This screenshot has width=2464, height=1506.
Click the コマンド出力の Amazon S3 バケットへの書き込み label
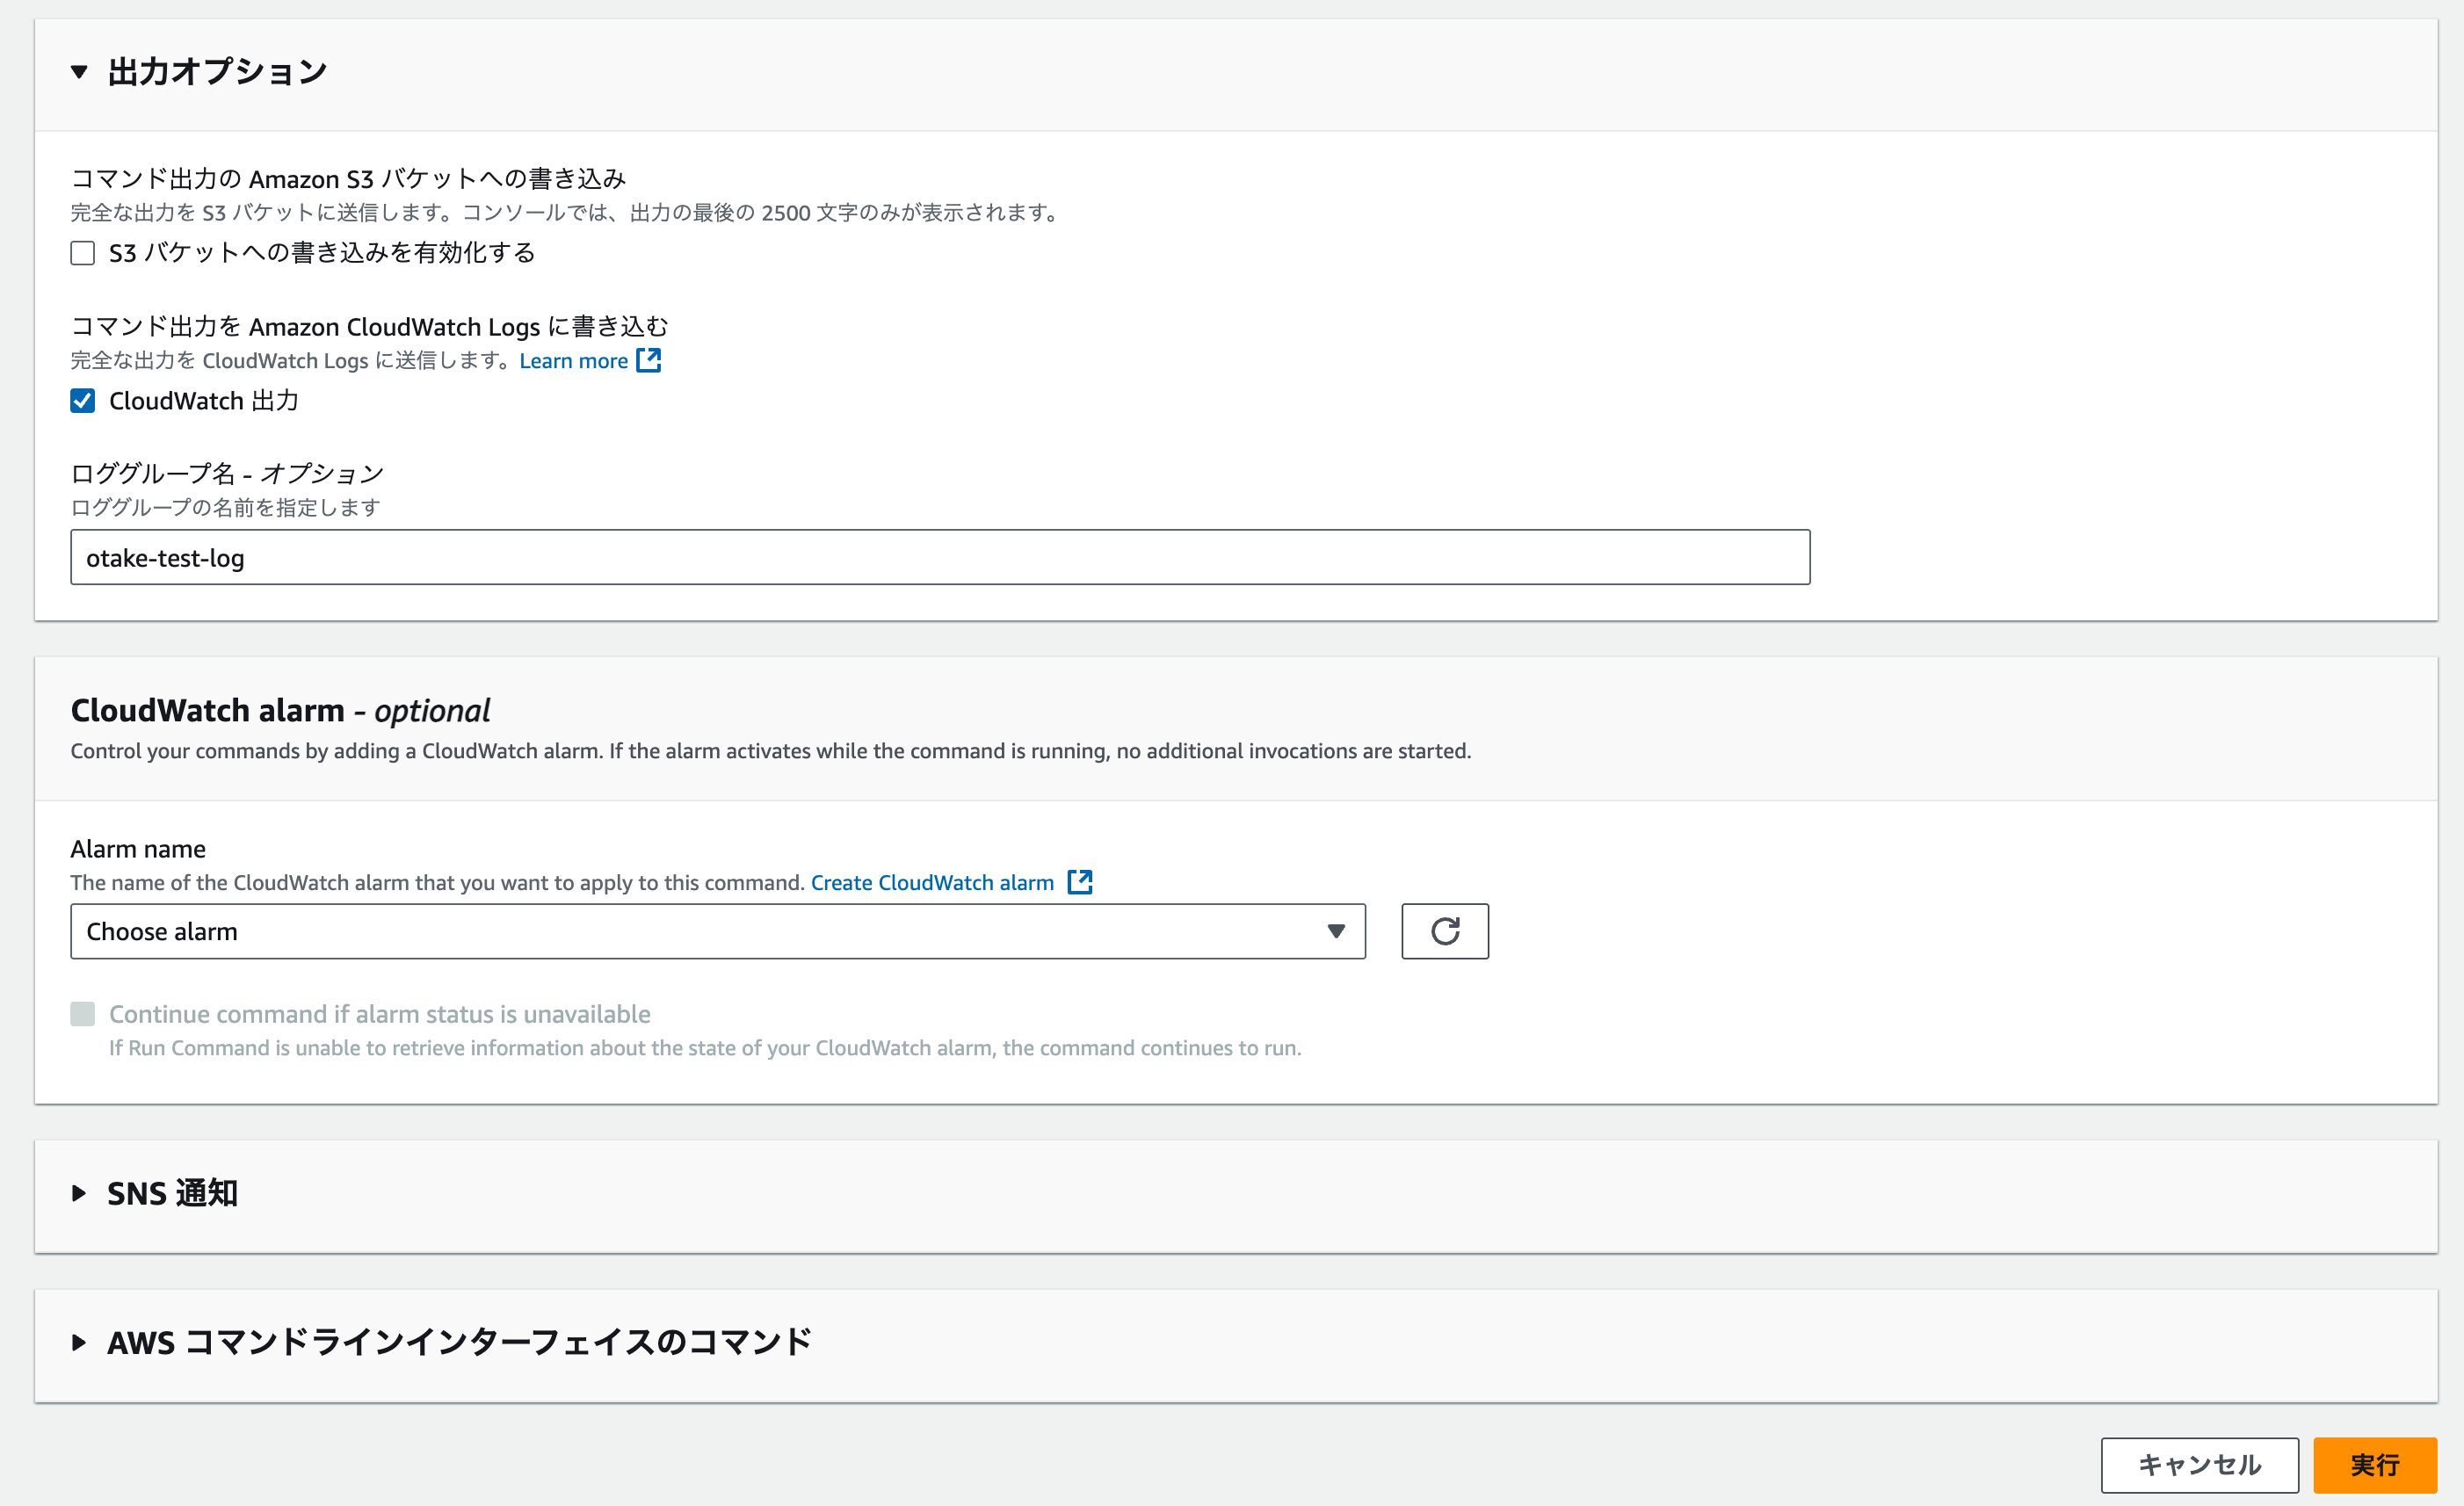(x=348, y=179)
